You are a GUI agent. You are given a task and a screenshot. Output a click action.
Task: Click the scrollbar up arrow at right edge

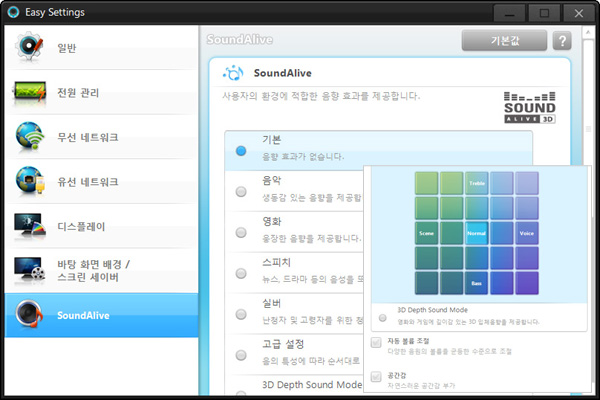[x=588, y=33]
